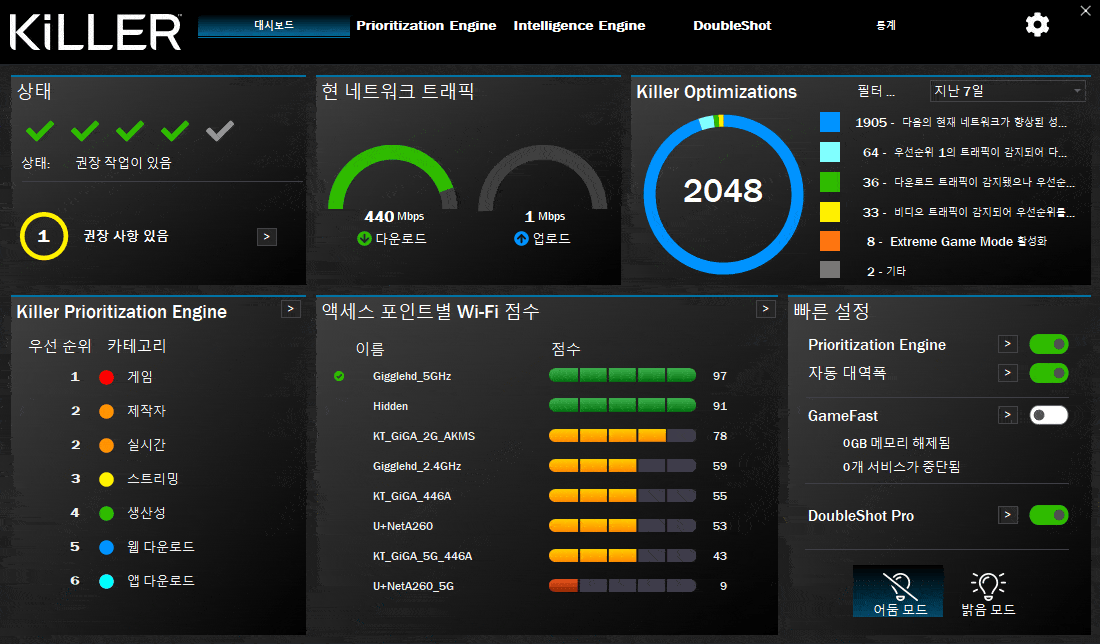Switch to light mode (밝음 모드)
Image resolution: width=1100 pixels, height=644 pixels.
click(x=987, y=591)
